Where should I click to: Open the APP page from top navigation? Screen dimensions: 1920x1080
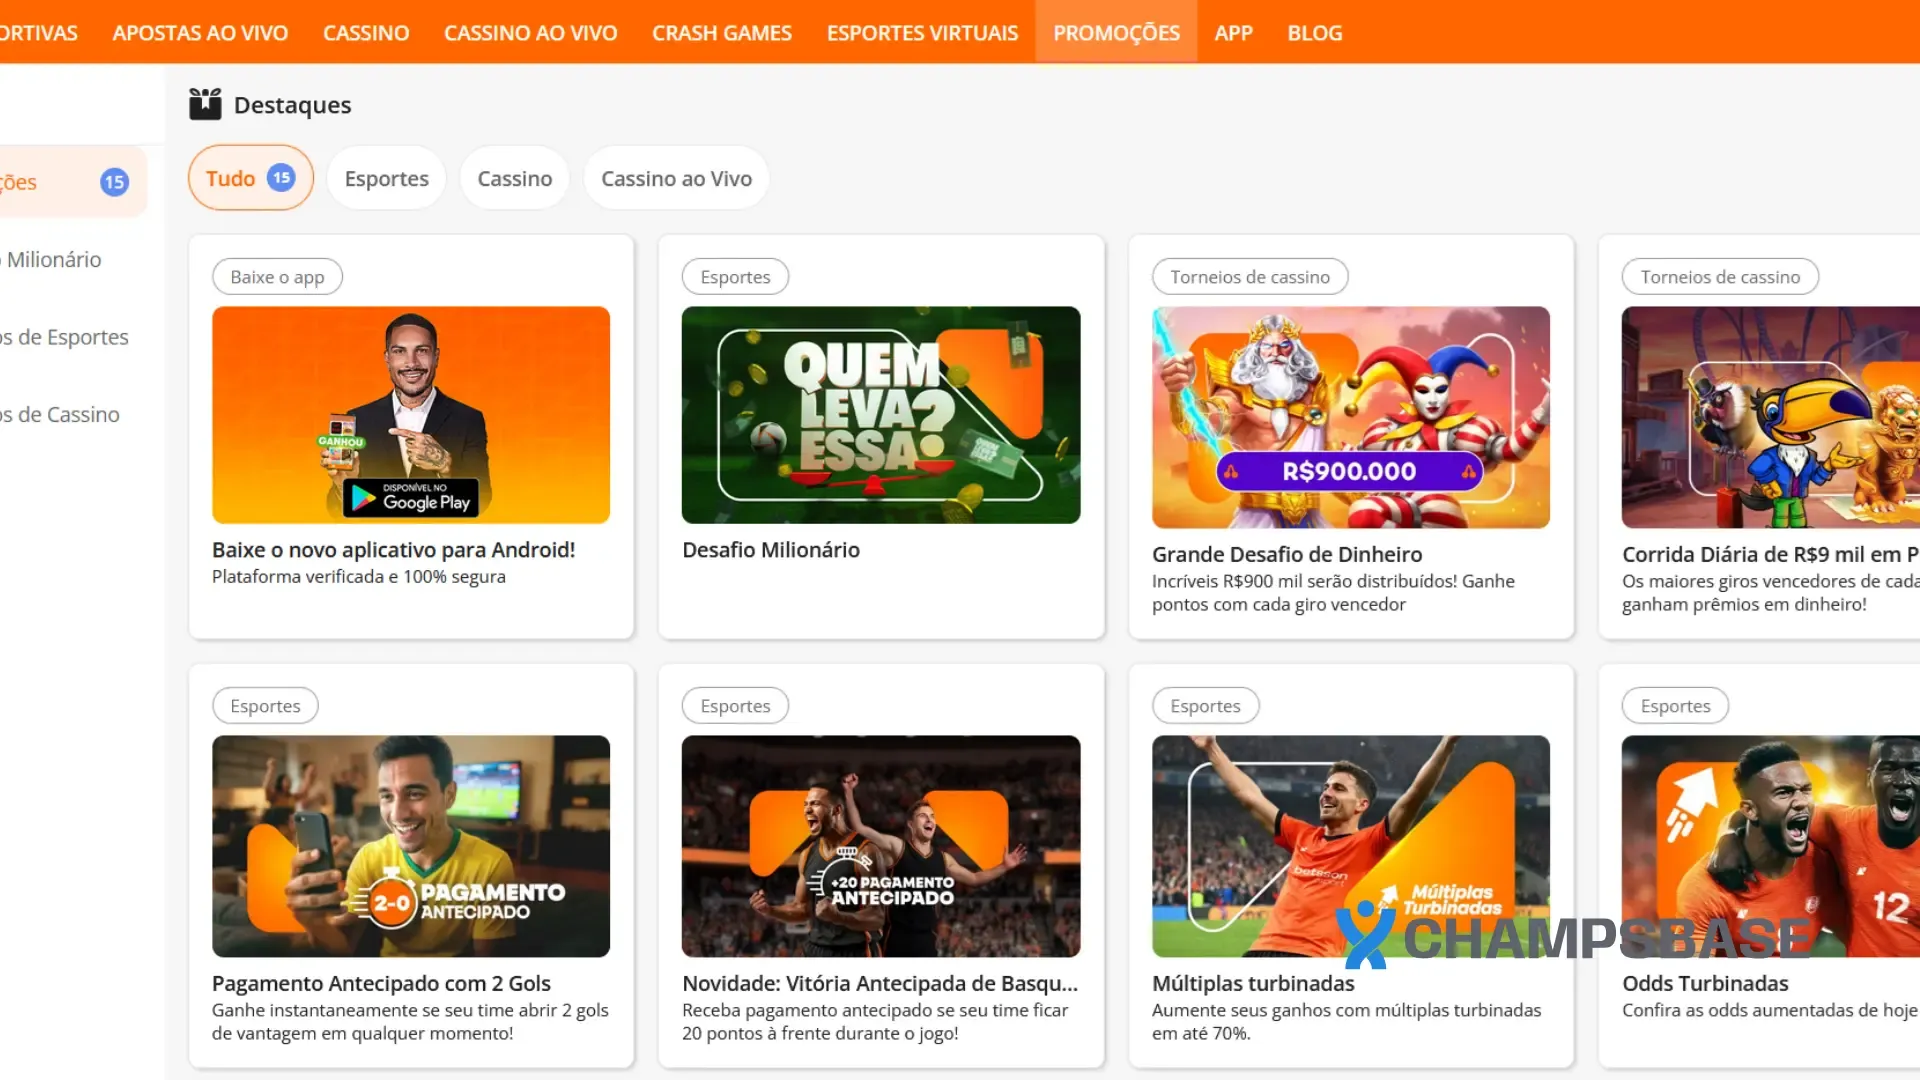click(1233, 32)
